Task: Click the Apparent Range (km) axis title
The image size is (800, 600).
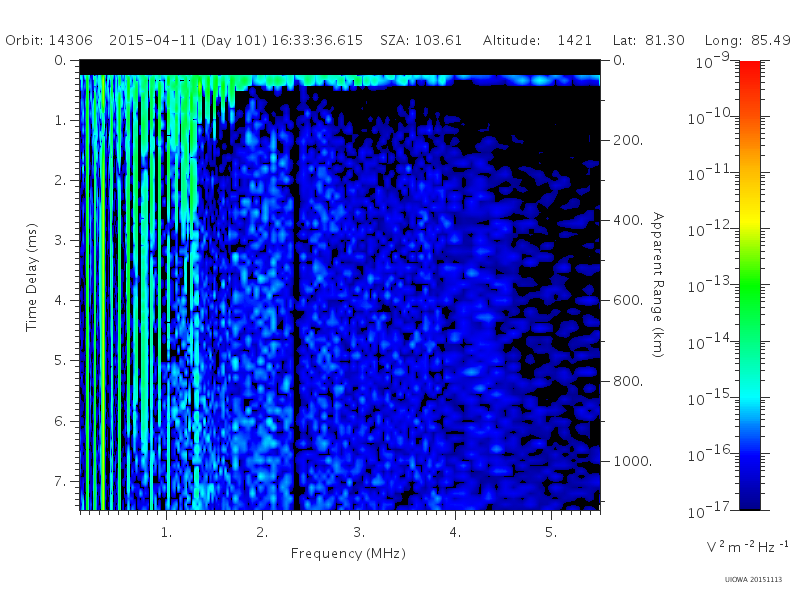Action: pos(658,285)
